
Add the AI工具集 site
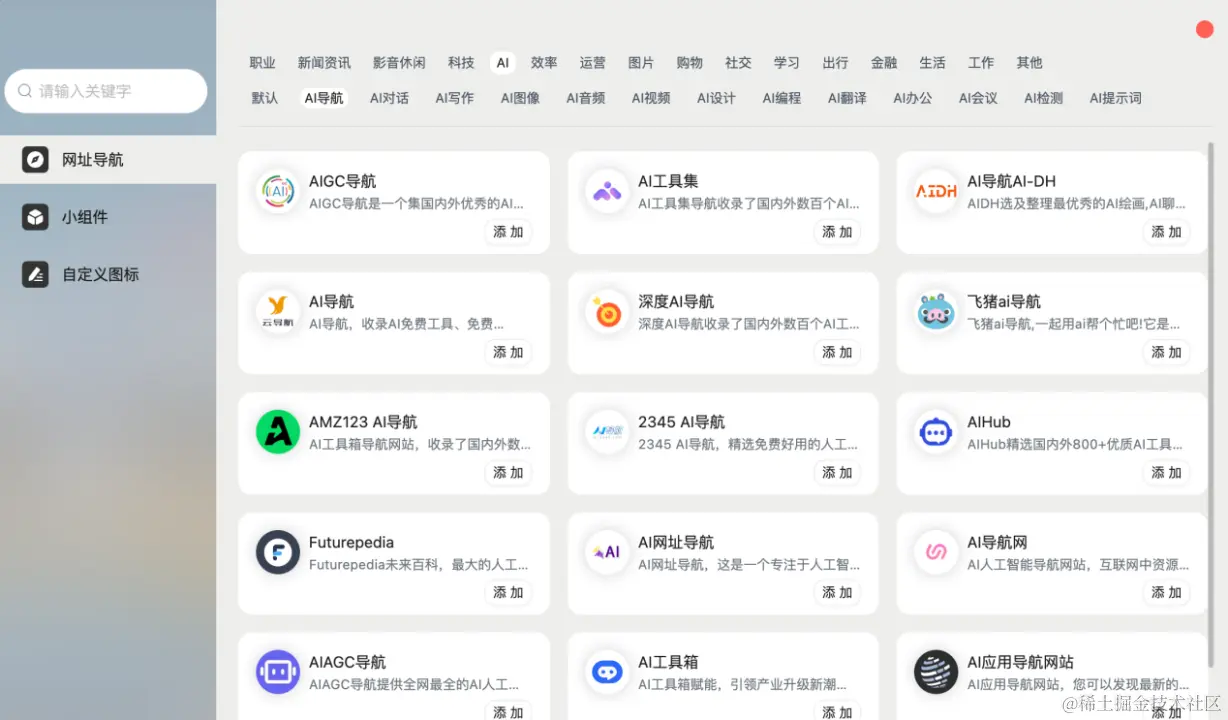(837, 232)
